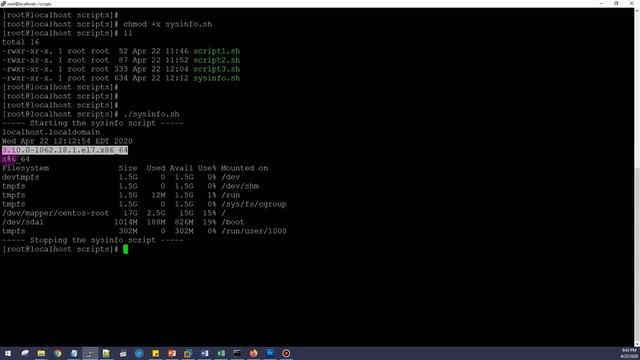Open File Explorer from the taskbar
The image size is (640, 360).
[x=41, y=353]
